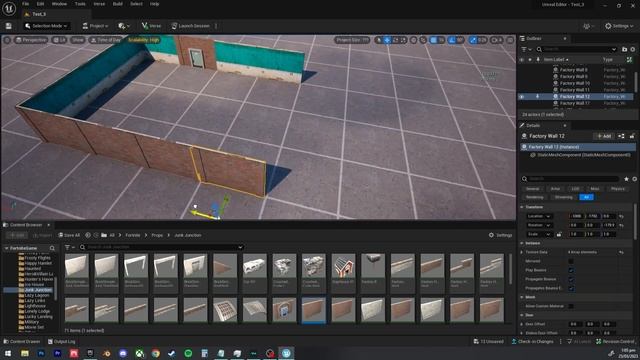The height and width of the screenshot is (360, 640).
Task: Toggle the Propagate Bounce checkbox
Action: (571, 279)
